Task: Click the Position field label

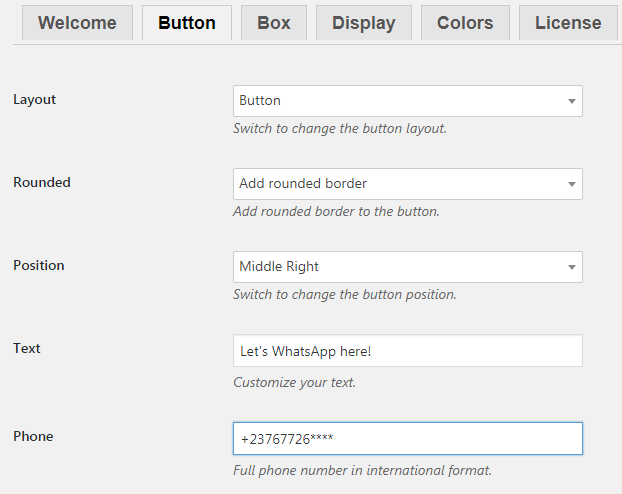Action: click(x=39, y=265)
